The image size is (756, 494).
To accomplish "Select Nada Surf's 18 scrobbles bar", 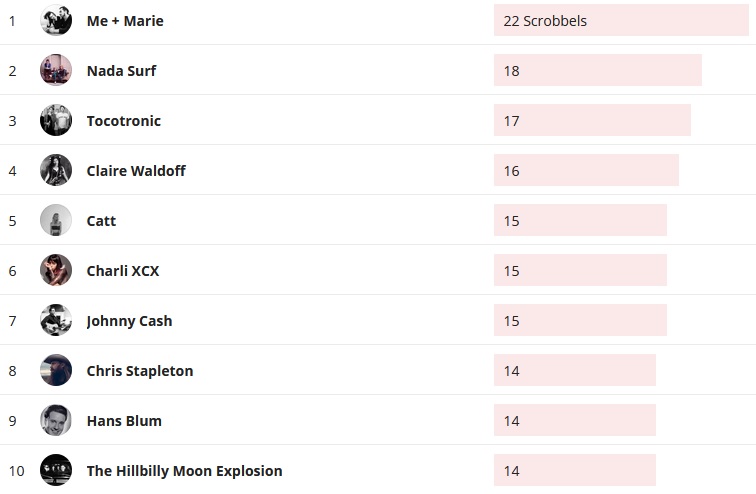I will [597, 70].
